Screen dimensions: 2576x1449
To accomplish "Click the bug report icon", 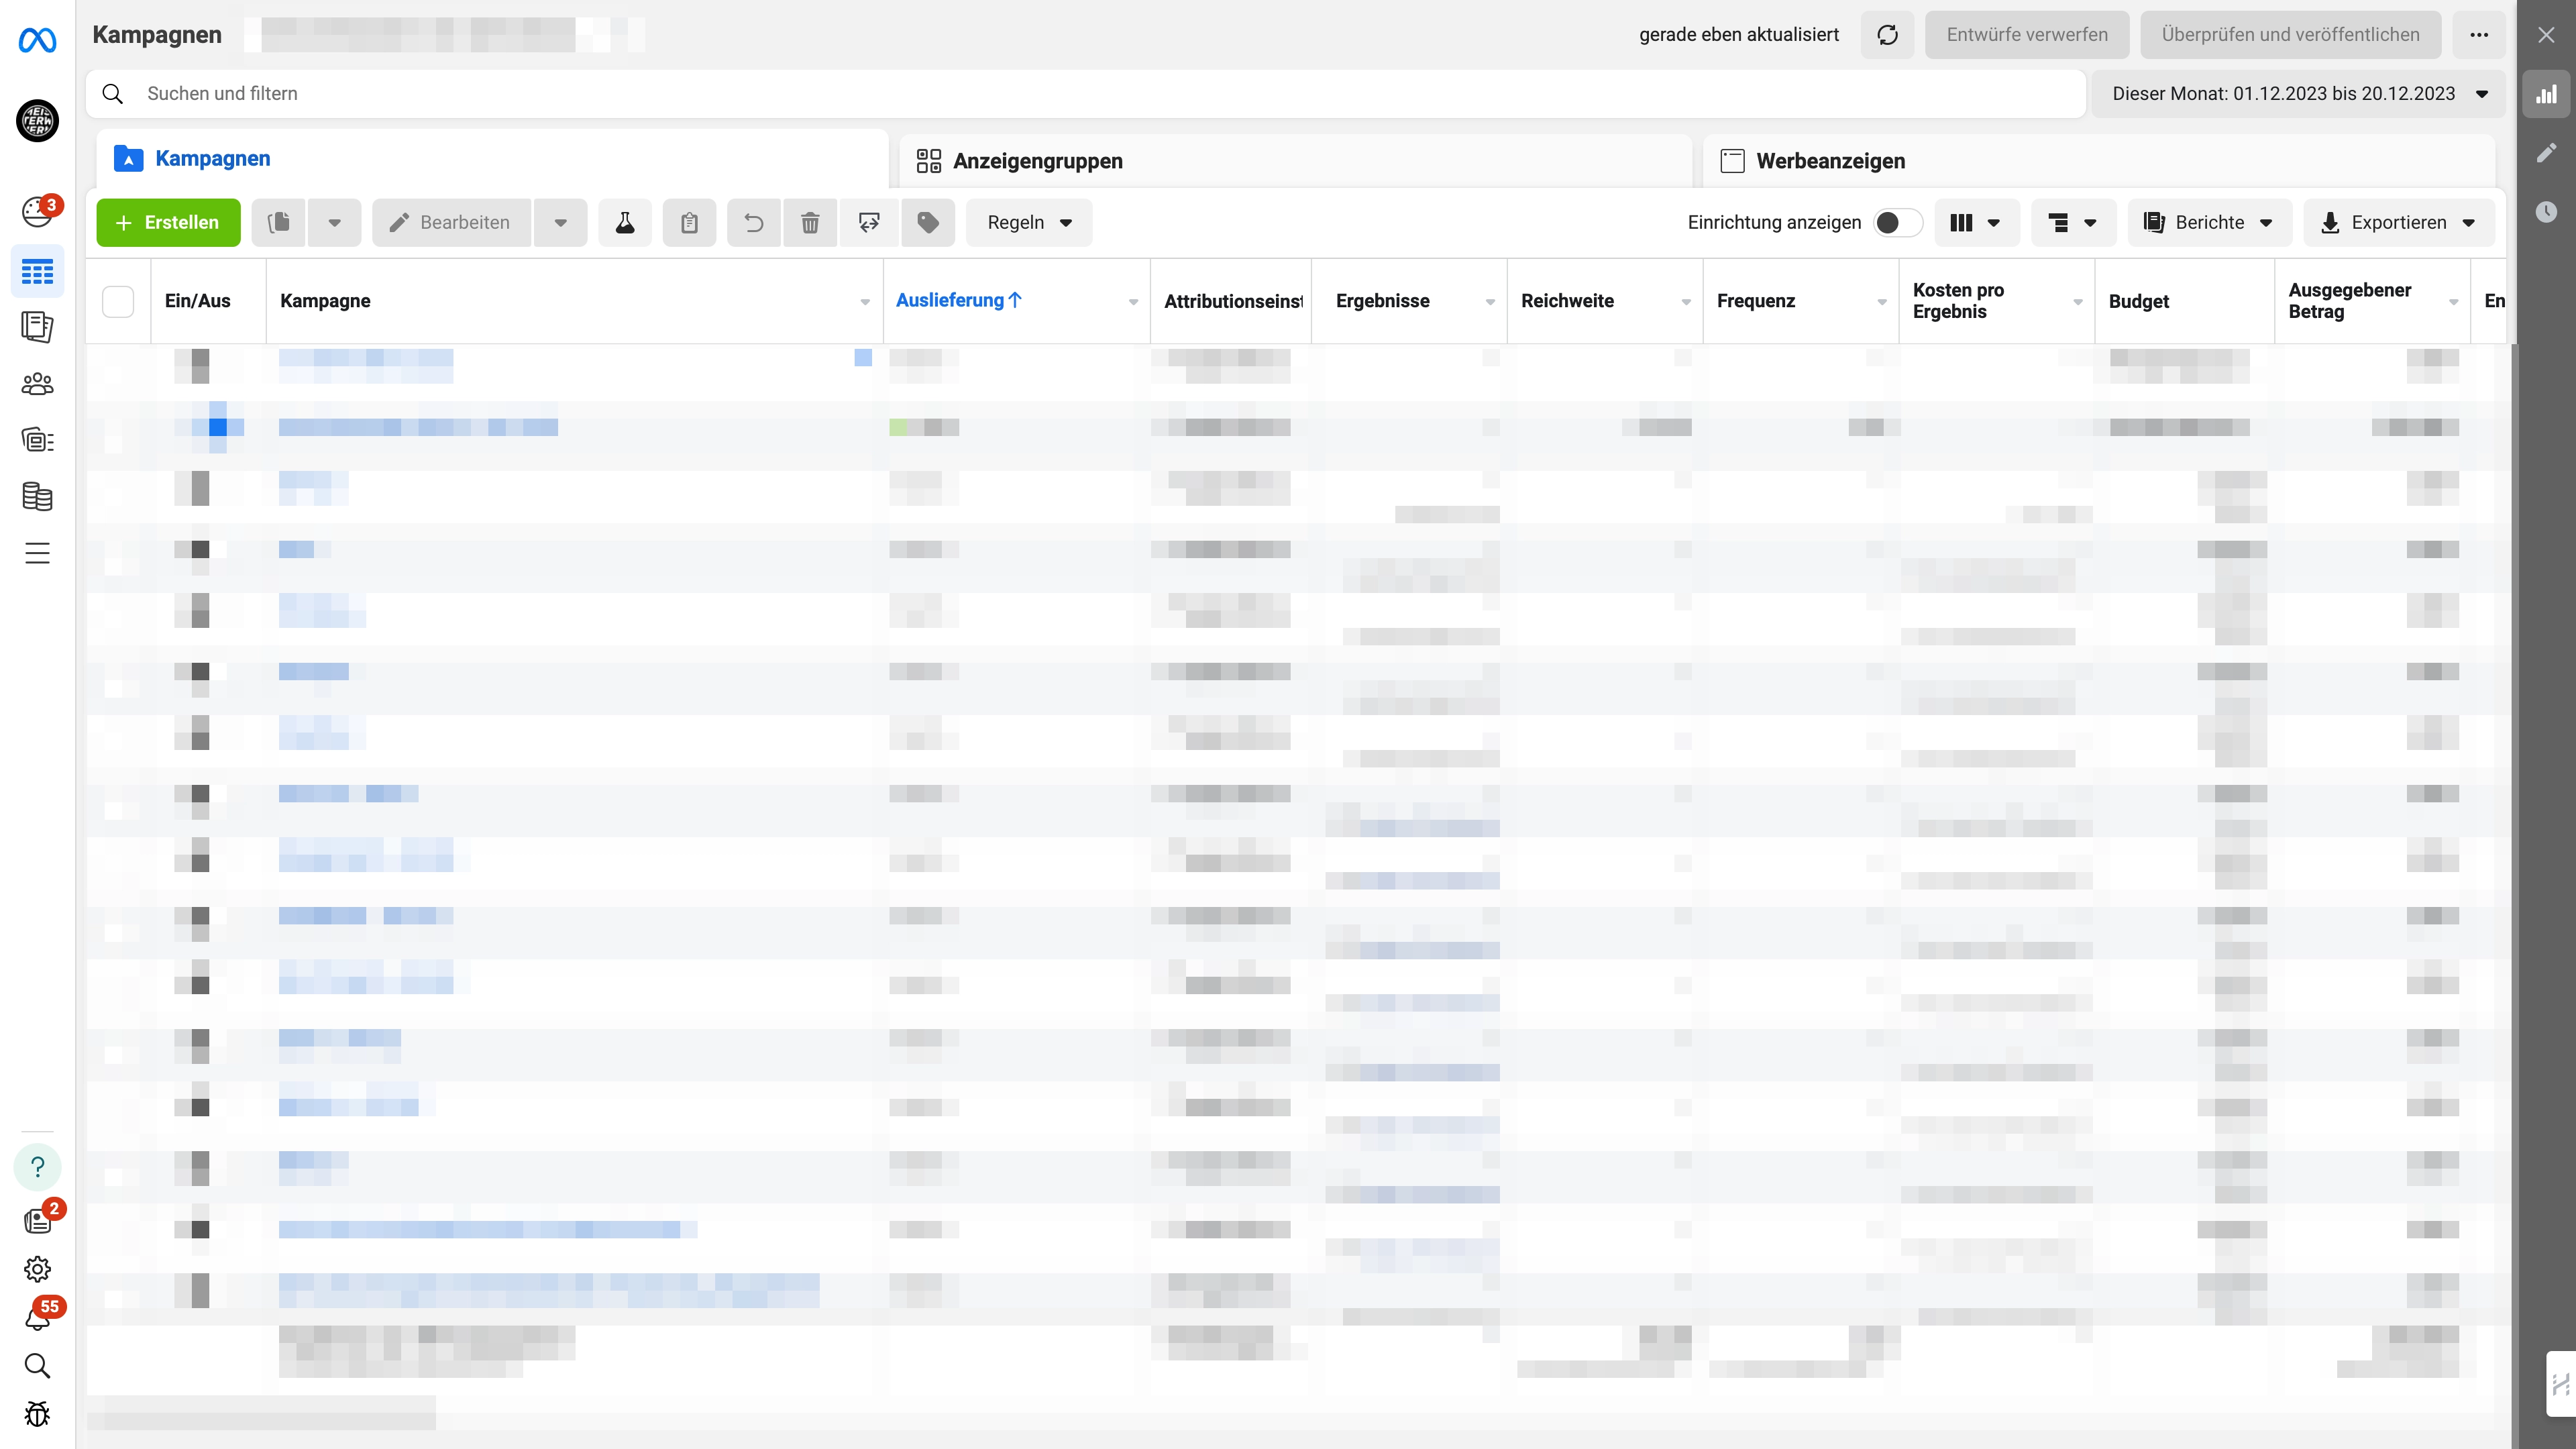I will pyautogui.click(x=37, y=1414).
